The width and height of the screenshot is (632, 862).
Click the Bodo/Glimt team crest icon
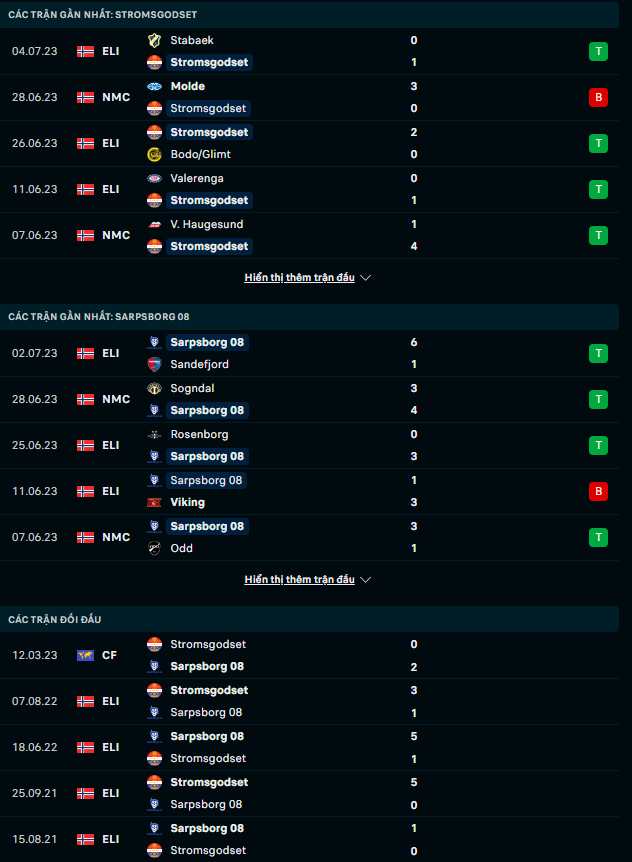[x=154, y=154]
